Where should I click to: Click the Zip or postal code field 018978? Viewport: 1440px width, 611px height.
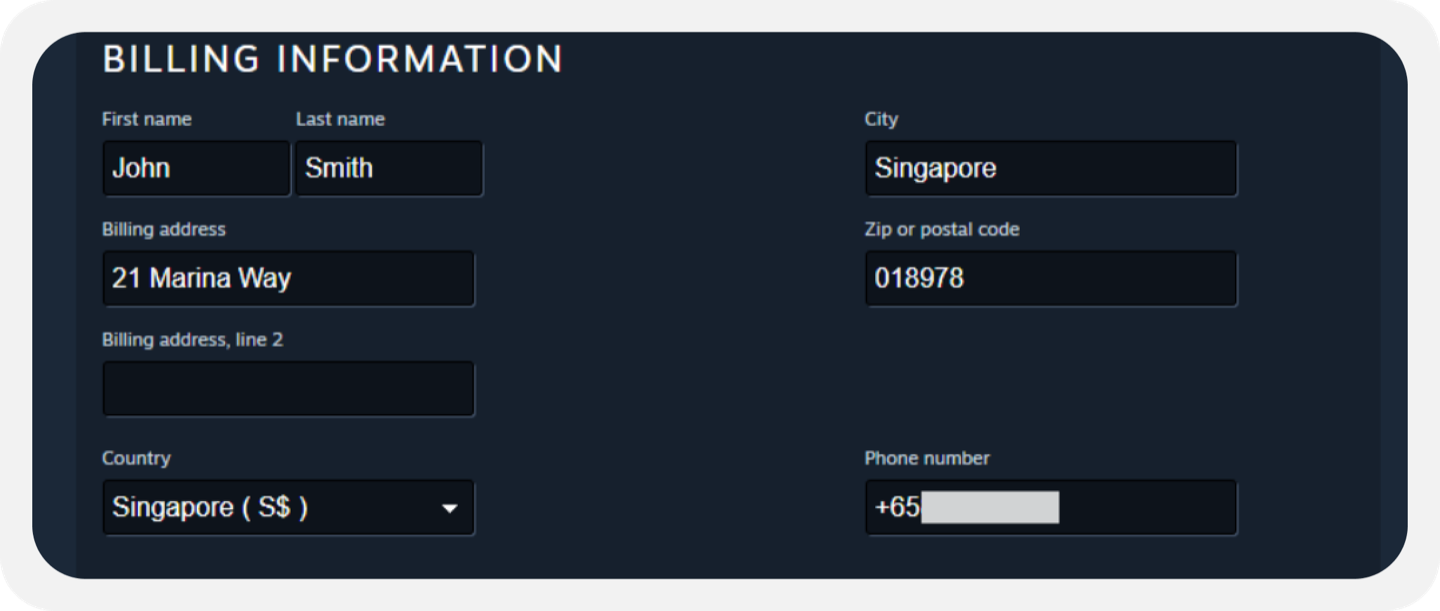[x=1051, y=278]
